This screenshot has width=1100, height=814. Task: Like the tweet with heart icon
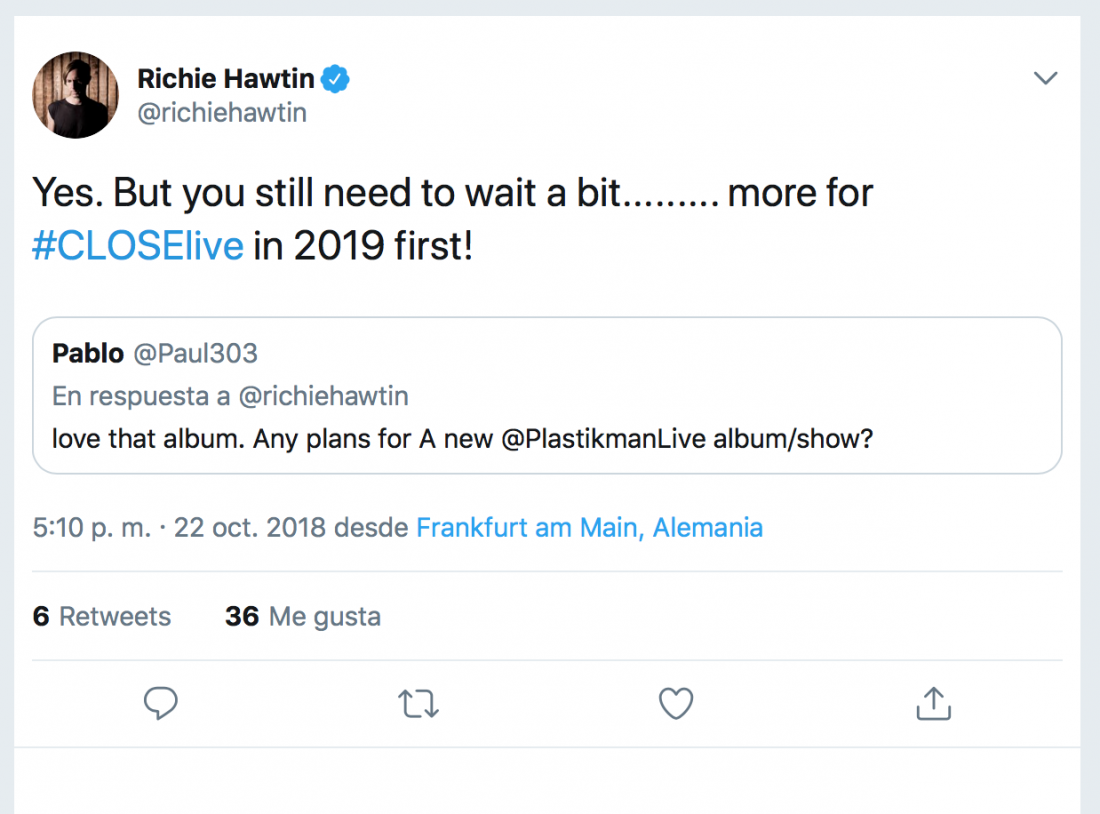click(676, 704)
